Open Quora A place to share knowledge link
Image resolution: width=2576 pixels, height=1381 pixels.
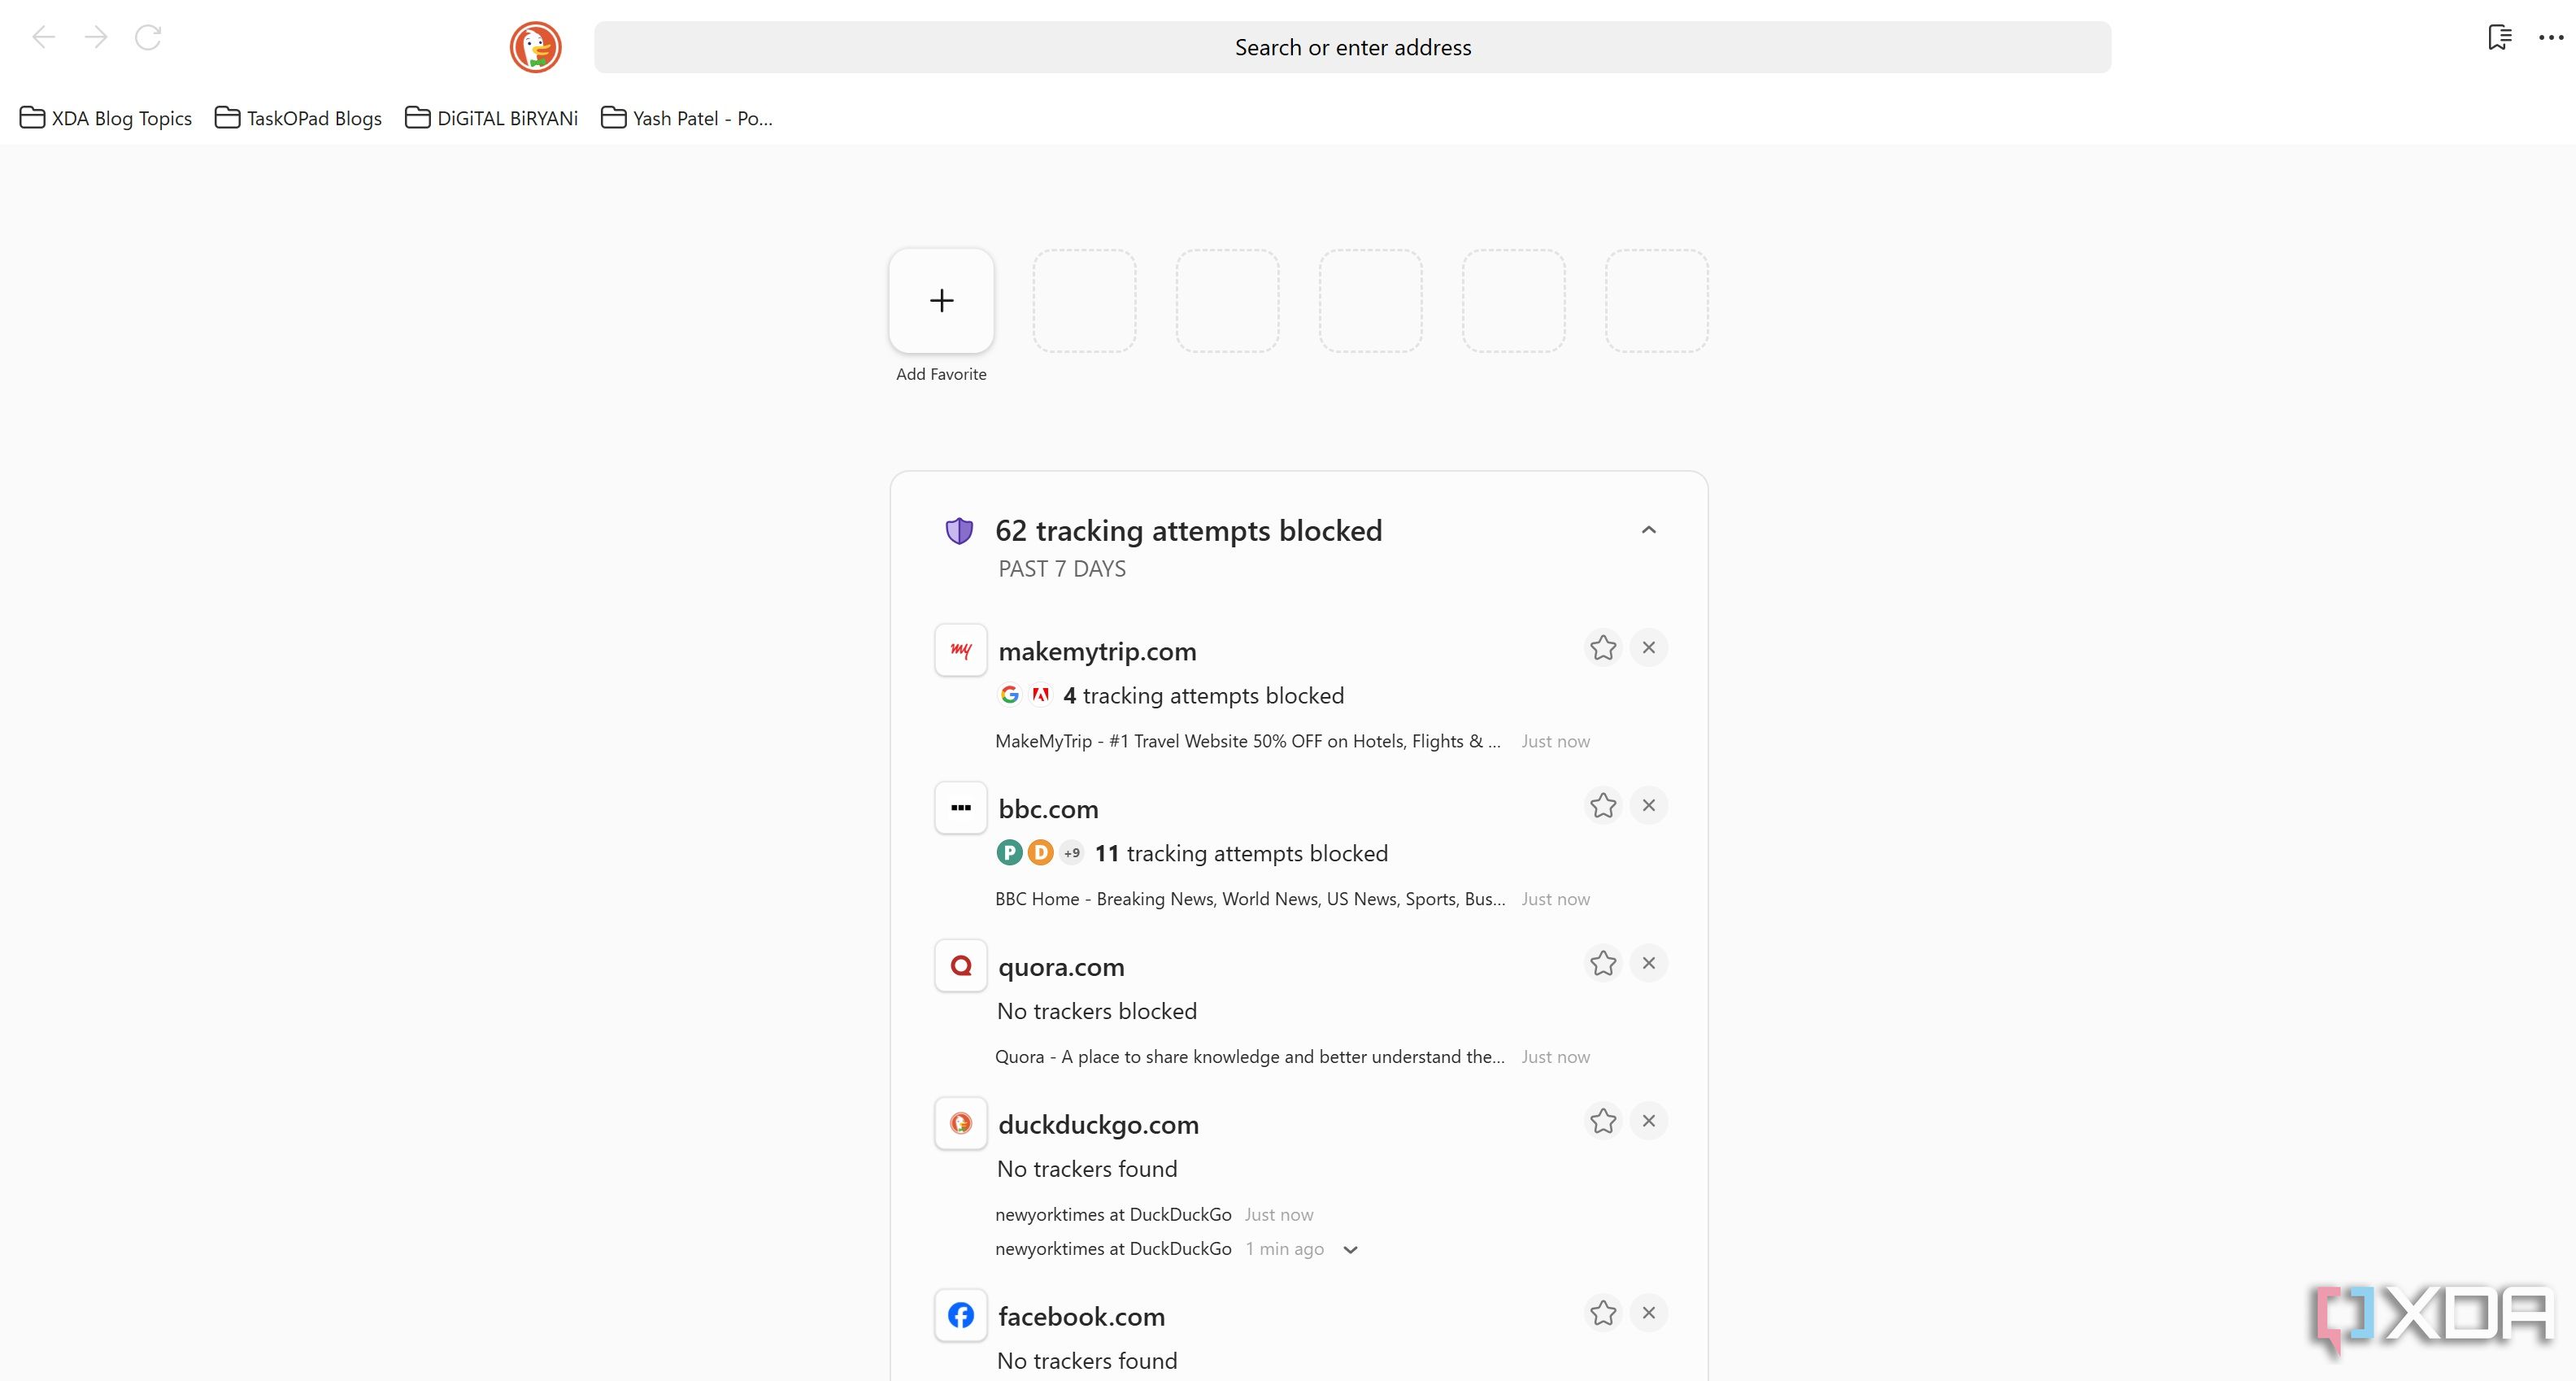[x=1250, y=1057]
